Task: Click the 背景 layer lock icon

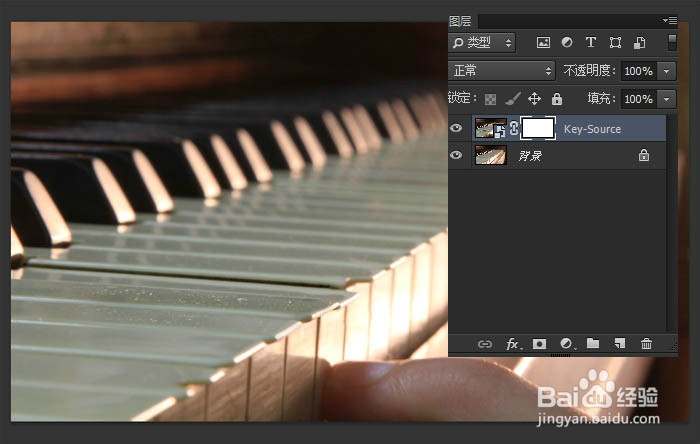Action: tap(643, 155)
